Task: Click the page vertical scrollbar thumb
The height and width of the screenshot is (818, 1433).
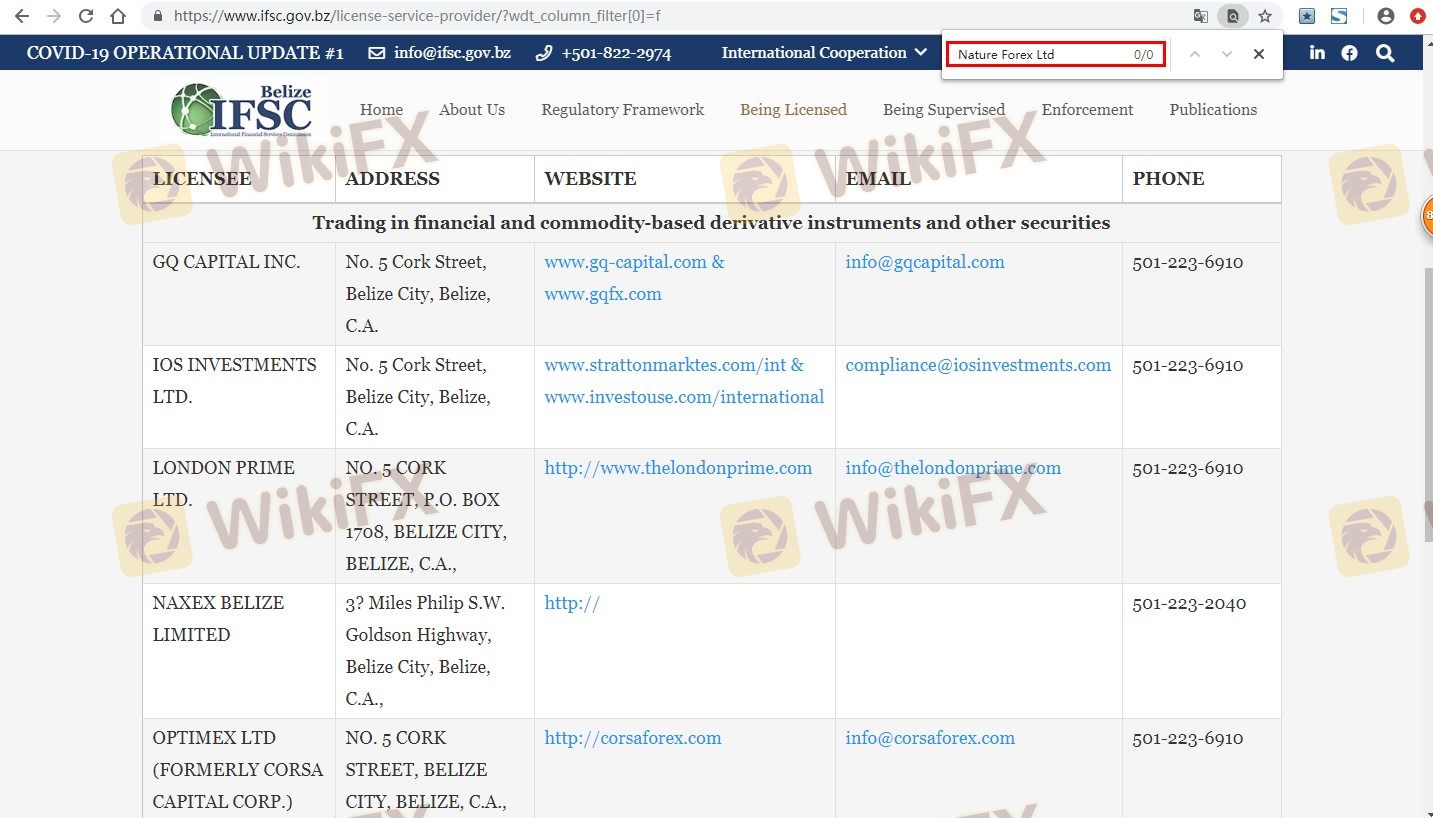Action: pos(1428,405)
